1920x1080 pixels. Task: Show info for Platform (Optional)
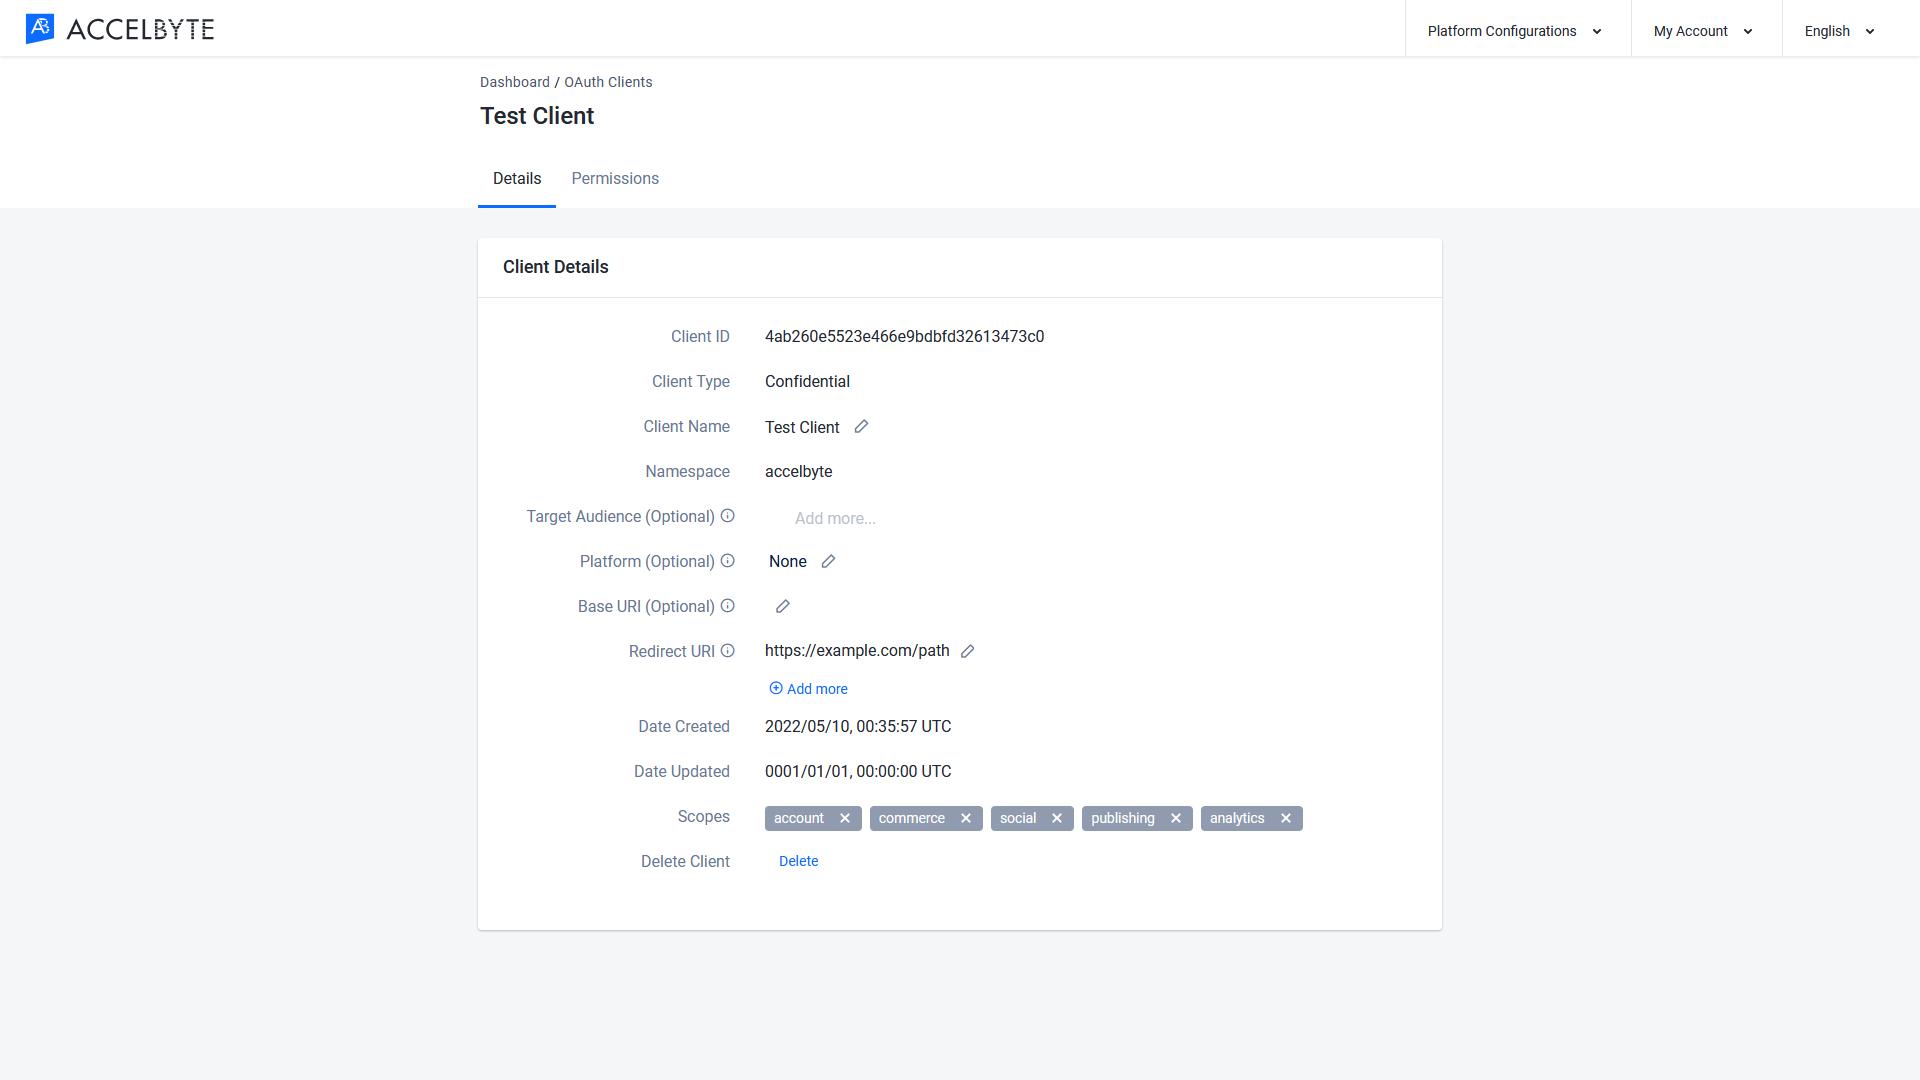728,561
